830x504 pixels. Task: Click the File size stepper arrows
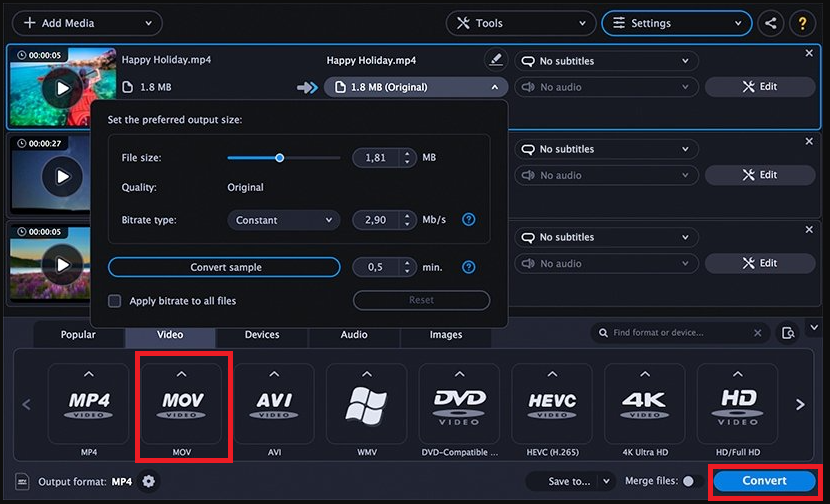(x=407, y=158)
